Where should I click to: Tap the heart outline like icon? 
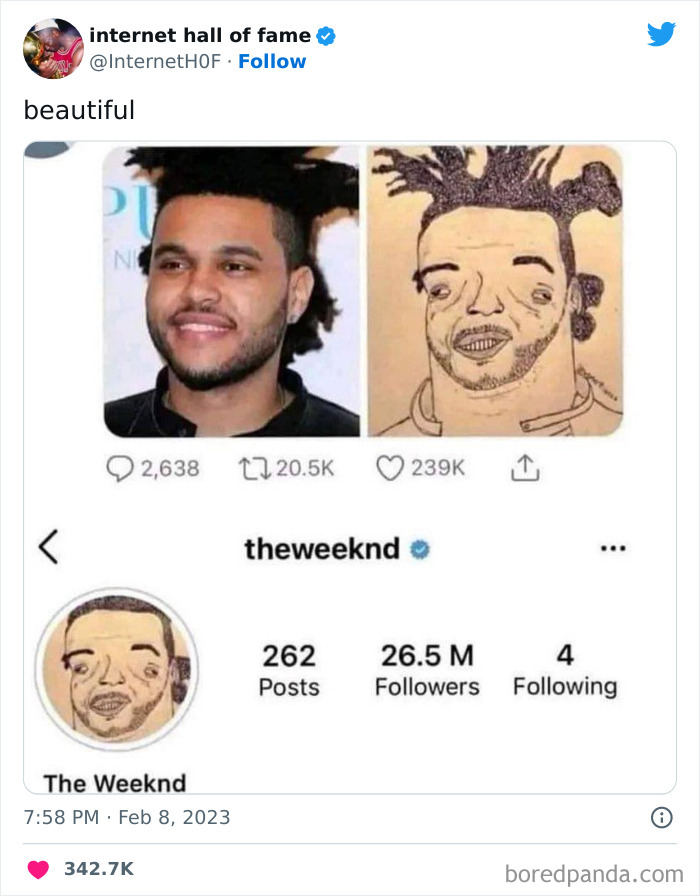[x=390, y=468]
